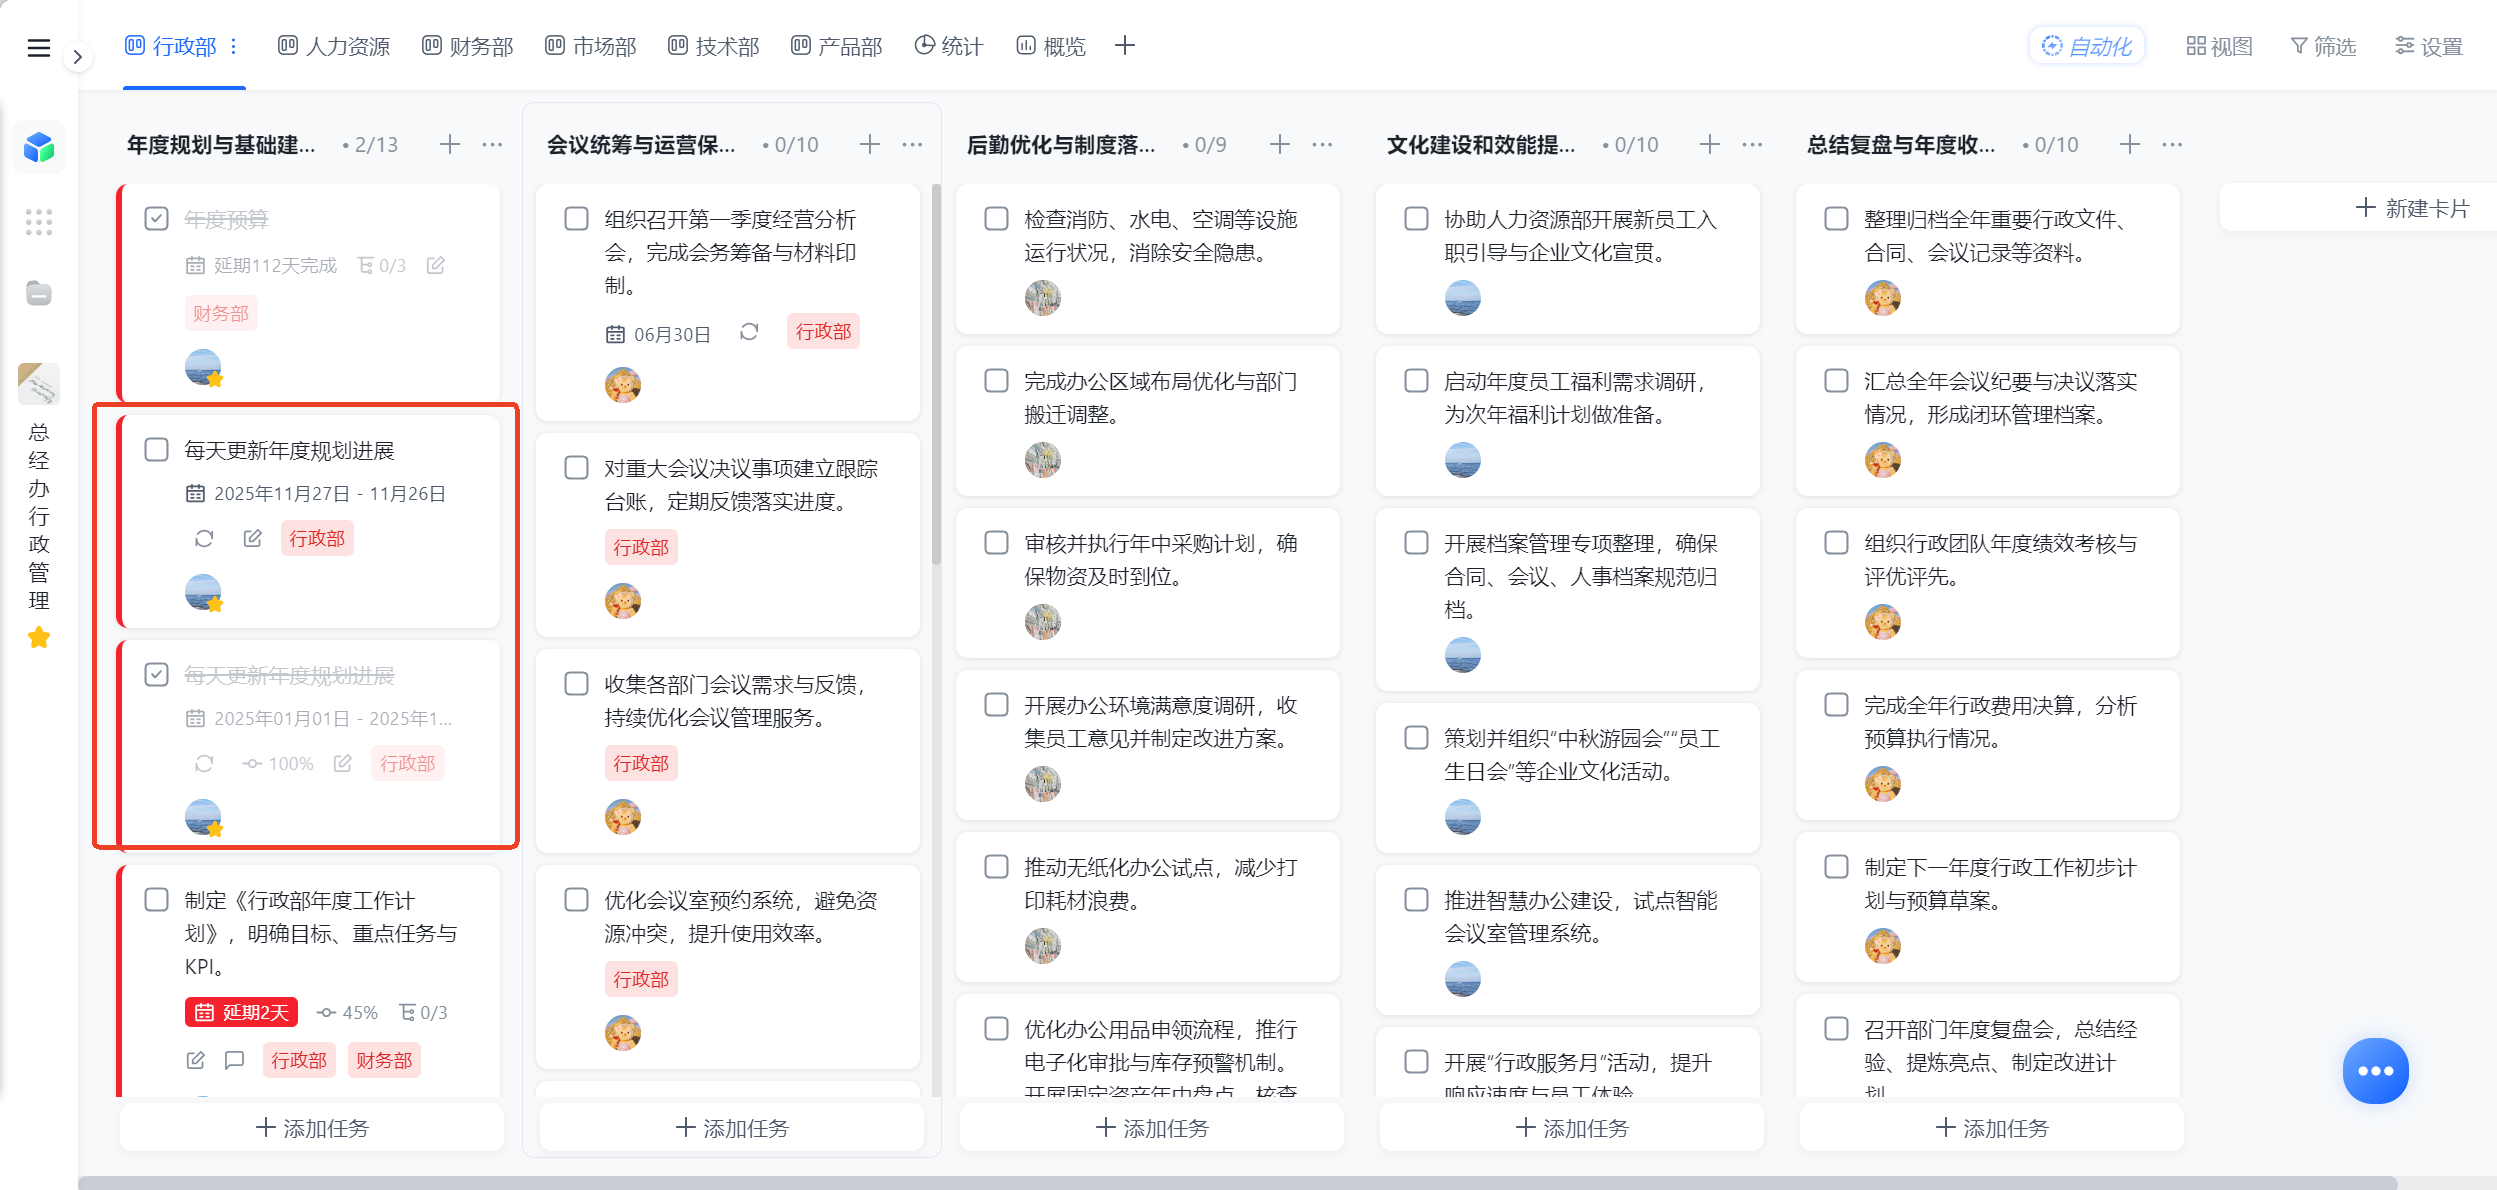Click the 总经办行政管理 project thumbnail
Viewport: 2497px width, 1190px height.
[x=39, y=384]
